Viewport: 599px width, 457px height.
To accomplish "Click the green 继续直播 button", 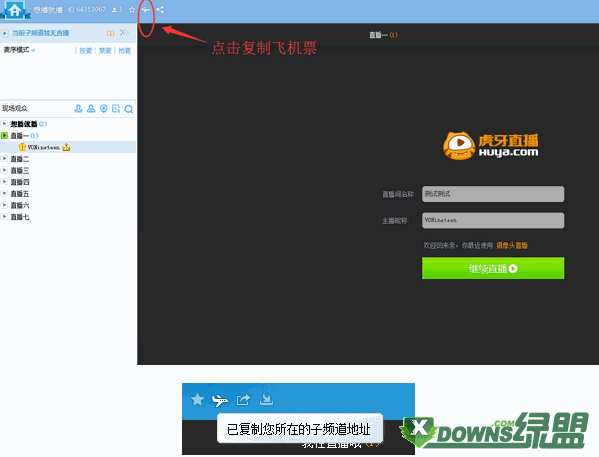I will pos(493,268).
